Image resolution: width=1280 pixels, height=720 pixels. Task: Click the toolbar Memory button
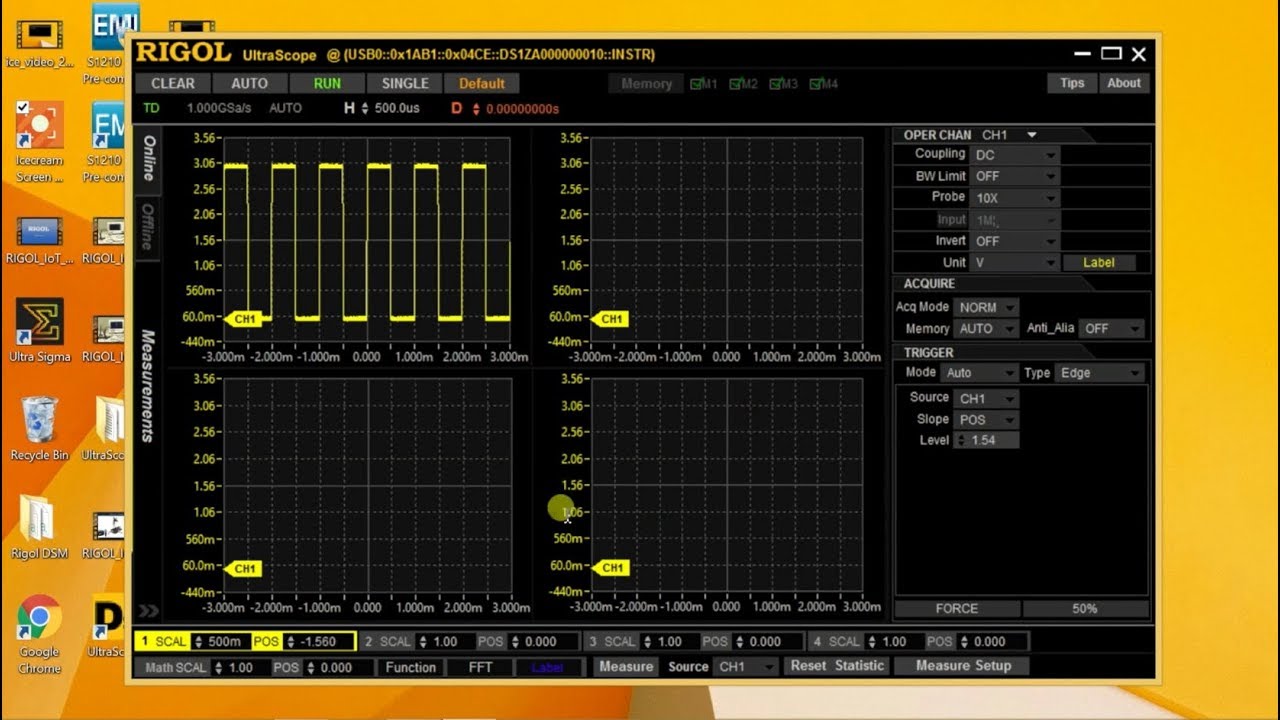tap(646, 84)
